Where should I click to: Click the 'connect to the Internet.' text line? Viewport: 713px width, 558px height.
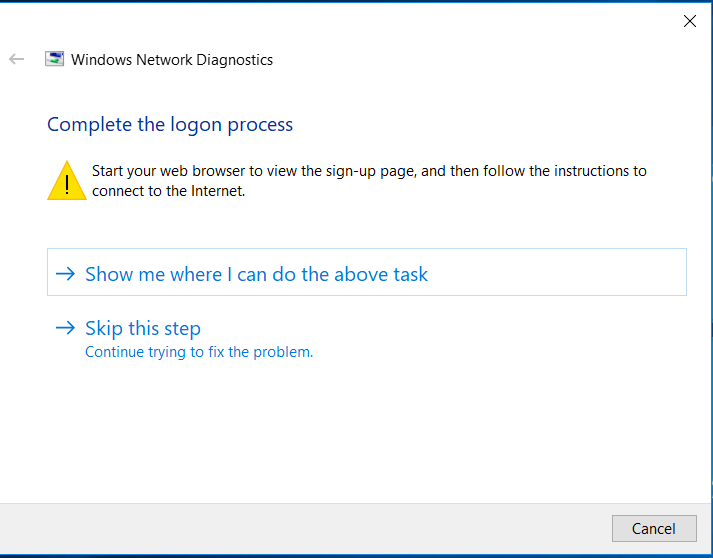pos(169,191)
